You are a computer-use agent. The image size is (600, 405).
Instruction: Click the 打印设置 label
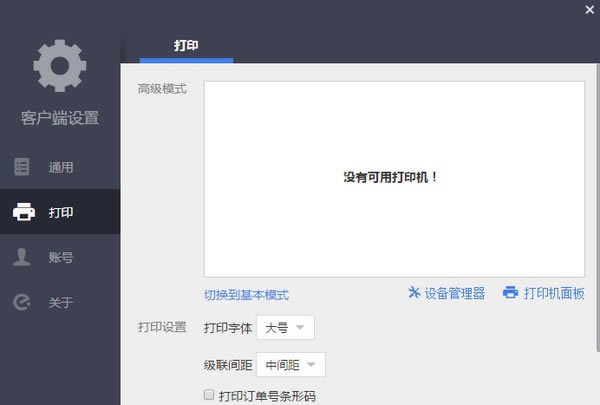tap(162, 327)
